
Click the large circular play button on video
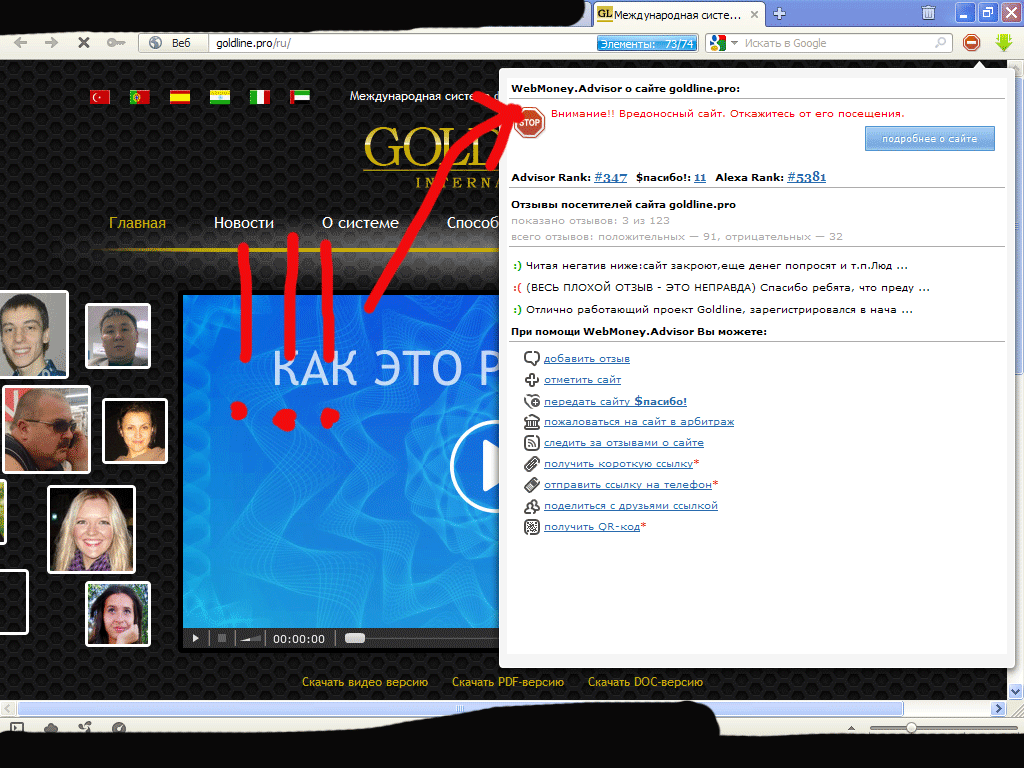click(x=481, y=466)
